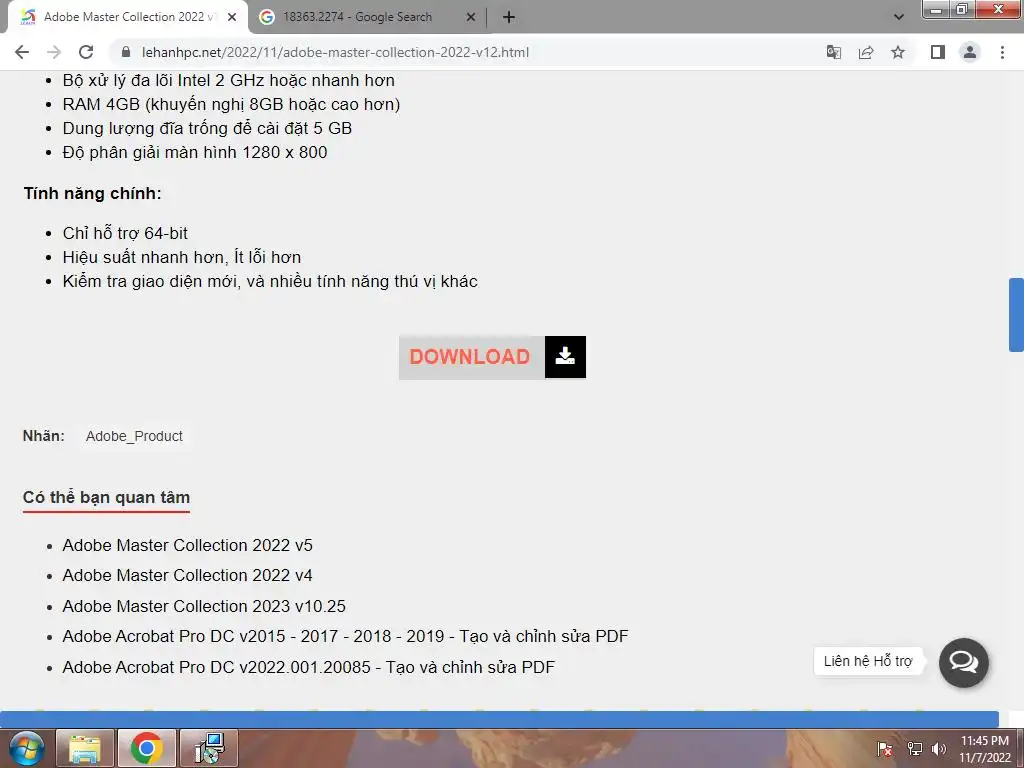
Task: Open the volume speaker tray icon
Action: (x=939, y=748)
